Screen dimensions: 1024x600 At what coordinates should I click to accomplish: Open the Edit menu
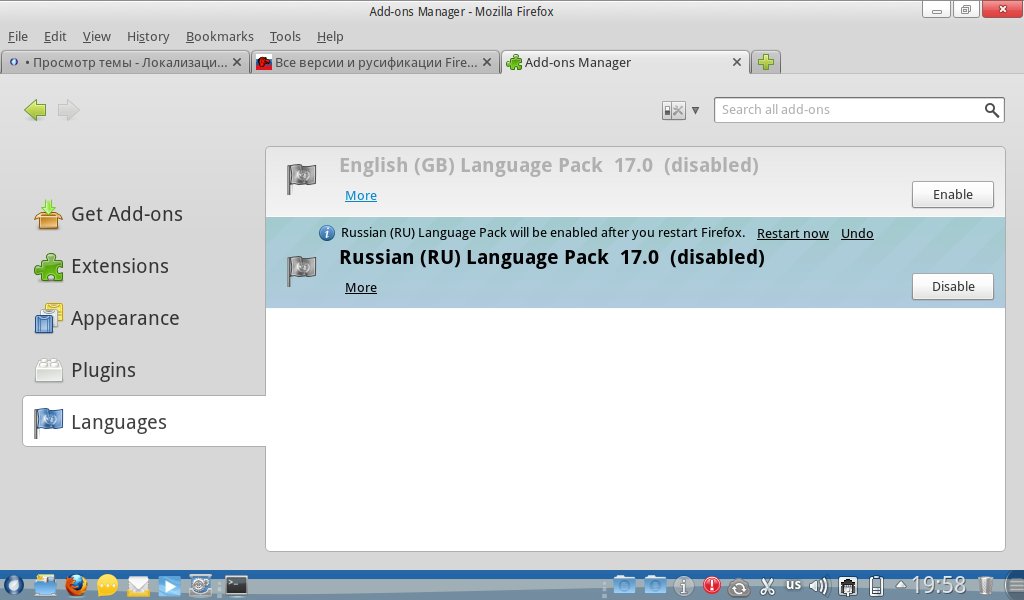point(55,37)
